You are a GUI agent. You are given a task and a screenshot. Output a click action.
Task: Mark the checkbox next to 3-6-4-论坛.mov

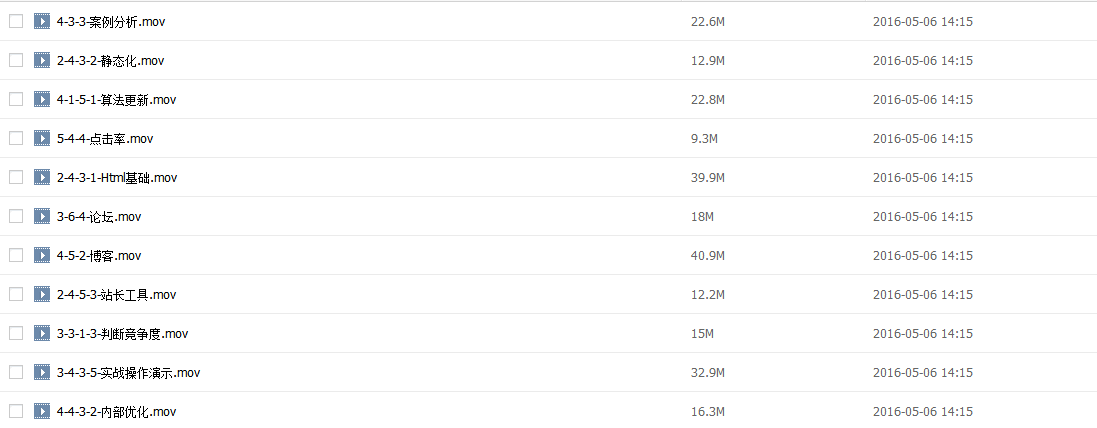16,216
